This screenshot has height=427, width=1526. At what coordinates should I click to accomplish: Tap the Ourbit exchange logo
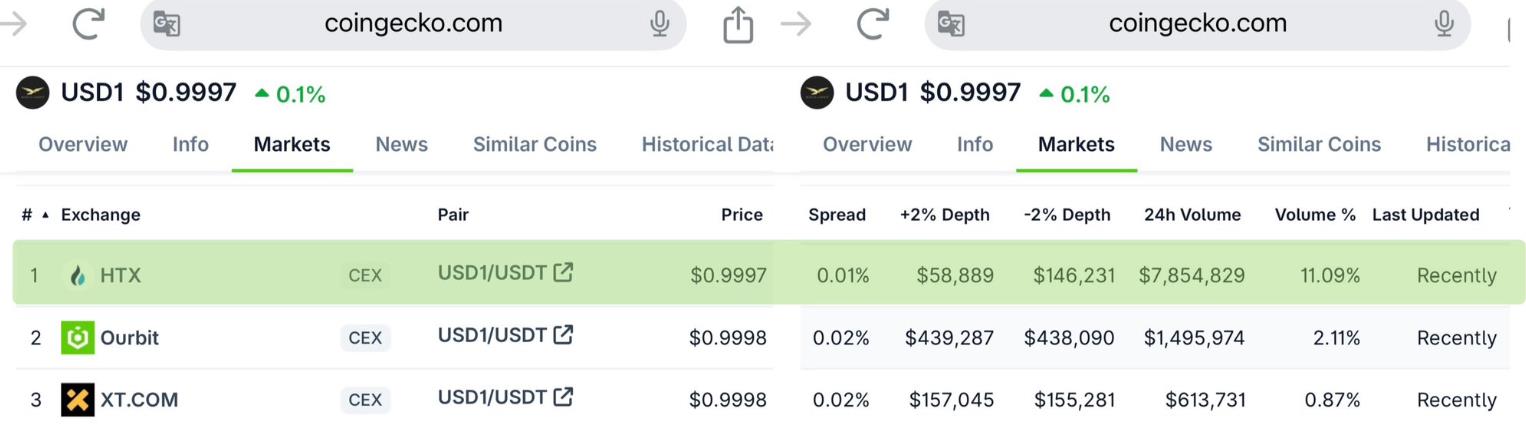coord(77,338)
